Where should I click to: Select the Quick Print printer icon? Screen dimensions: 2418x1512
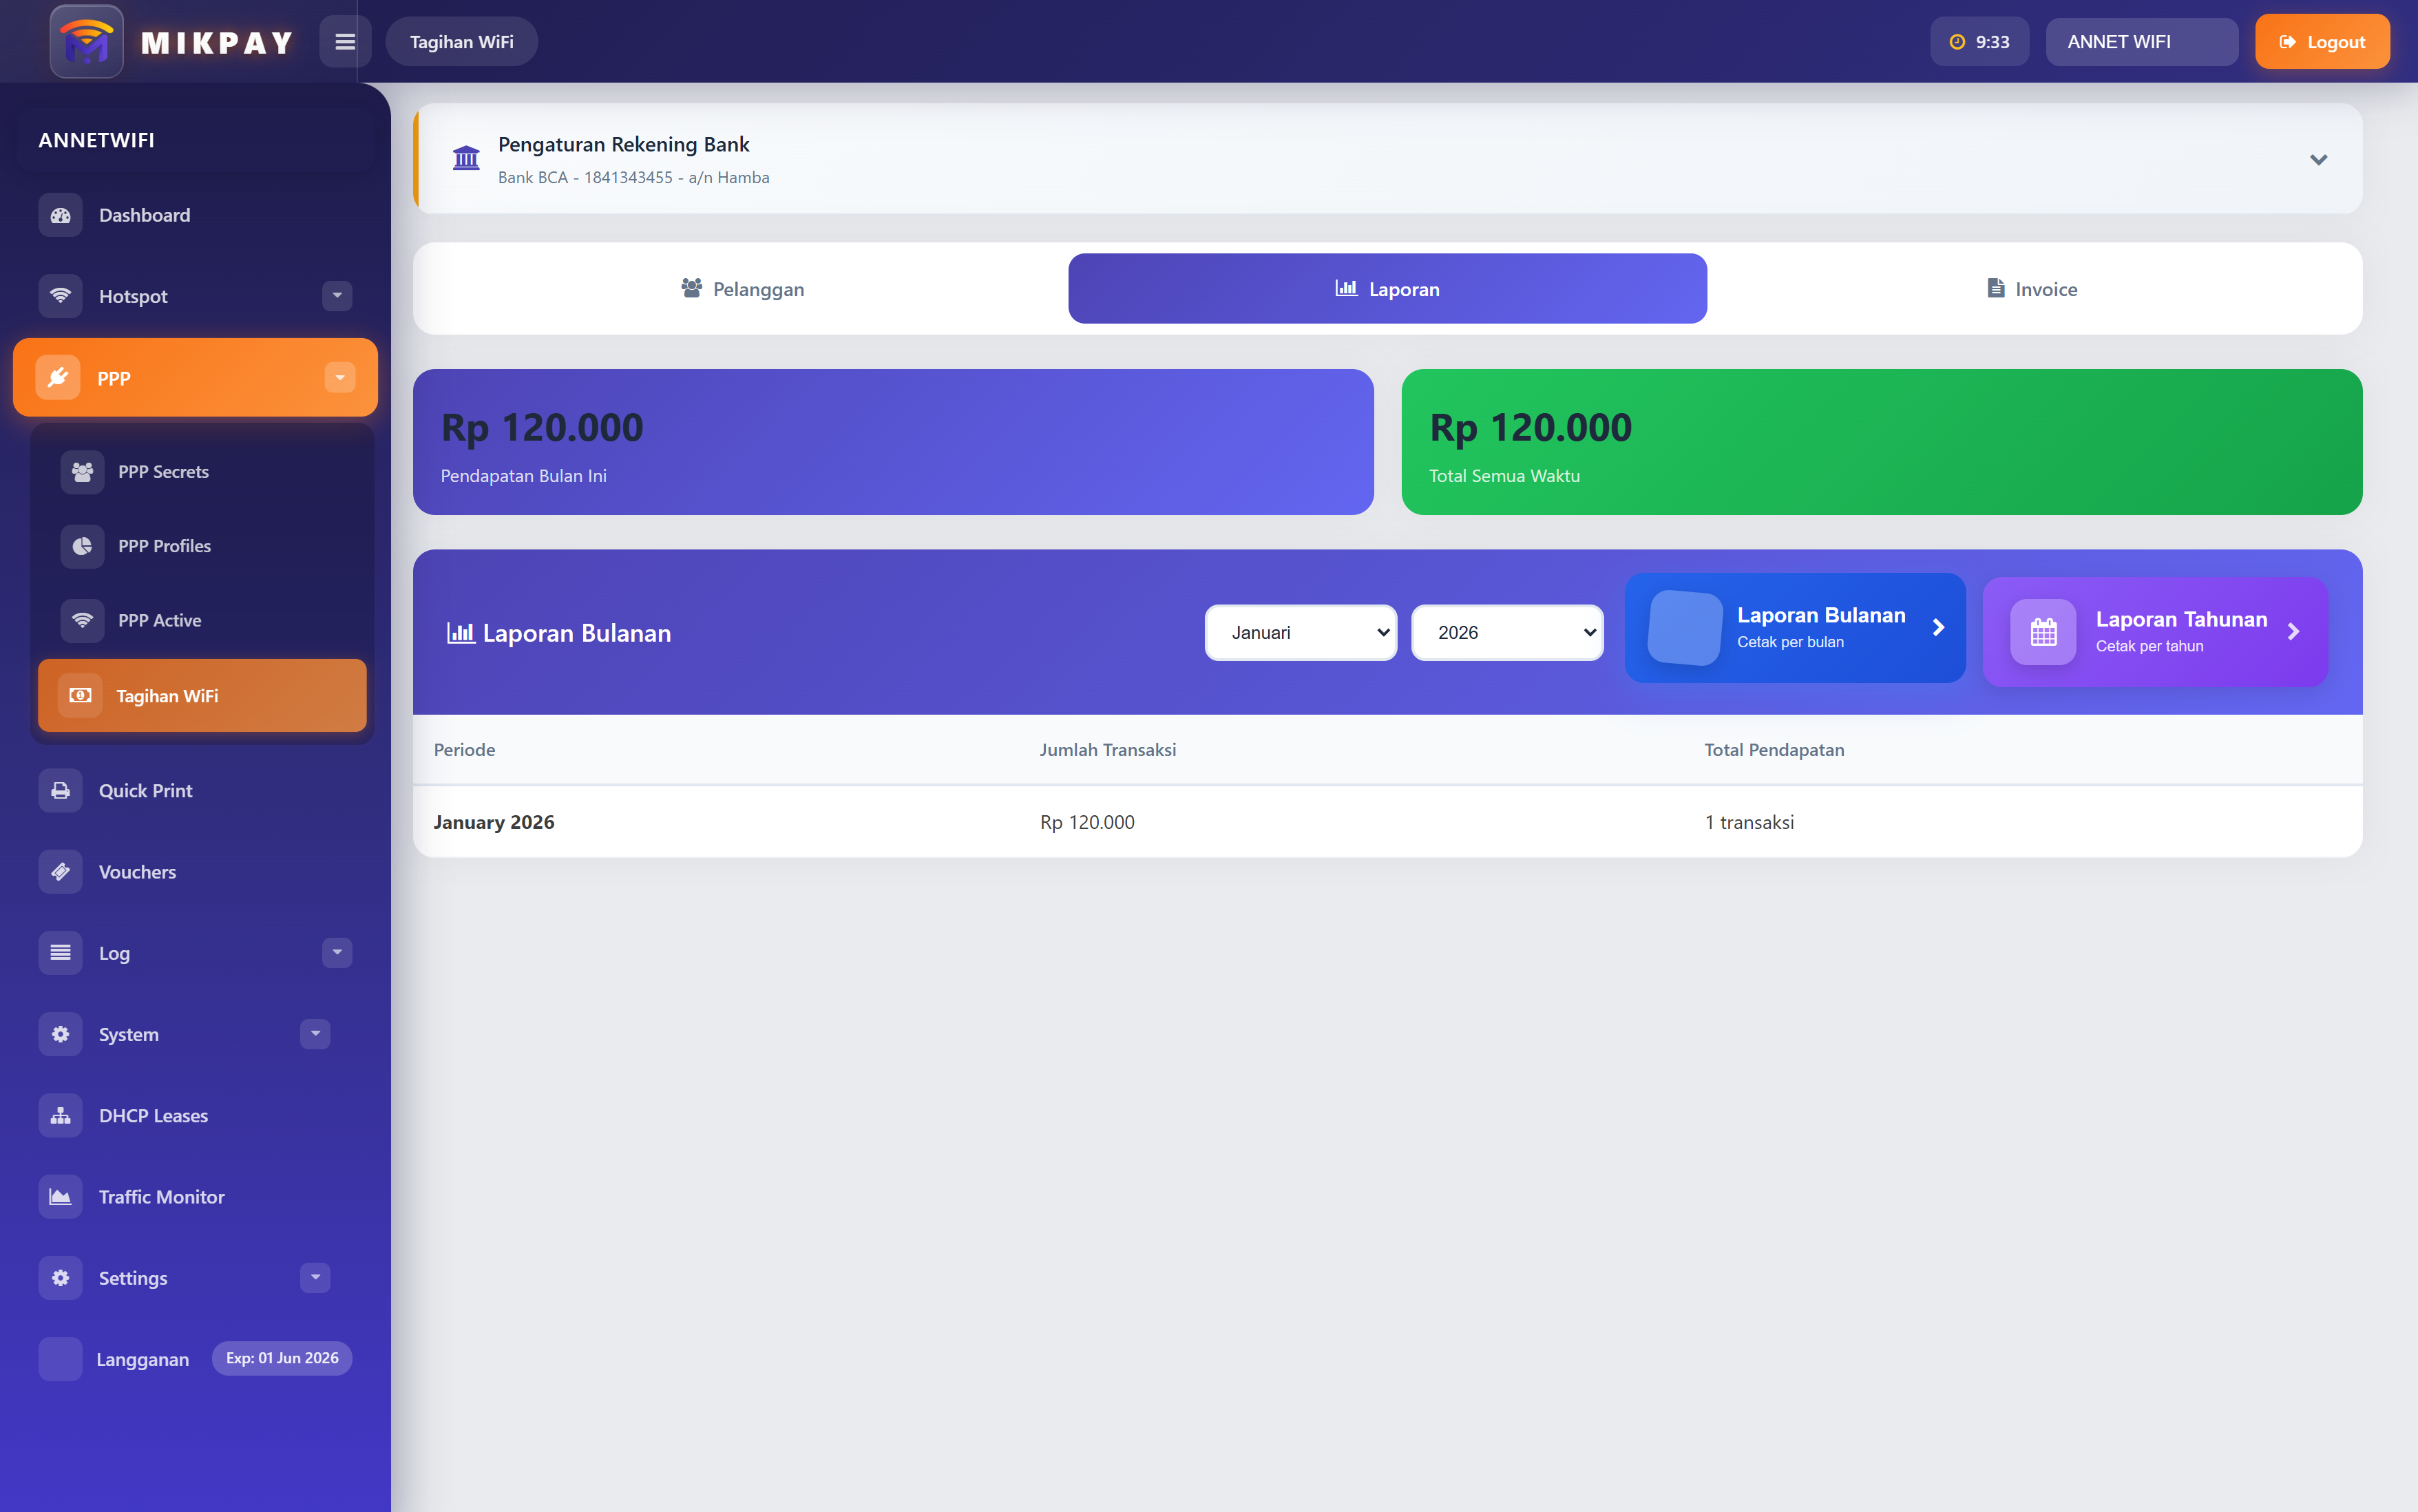(x=60, y=790)
